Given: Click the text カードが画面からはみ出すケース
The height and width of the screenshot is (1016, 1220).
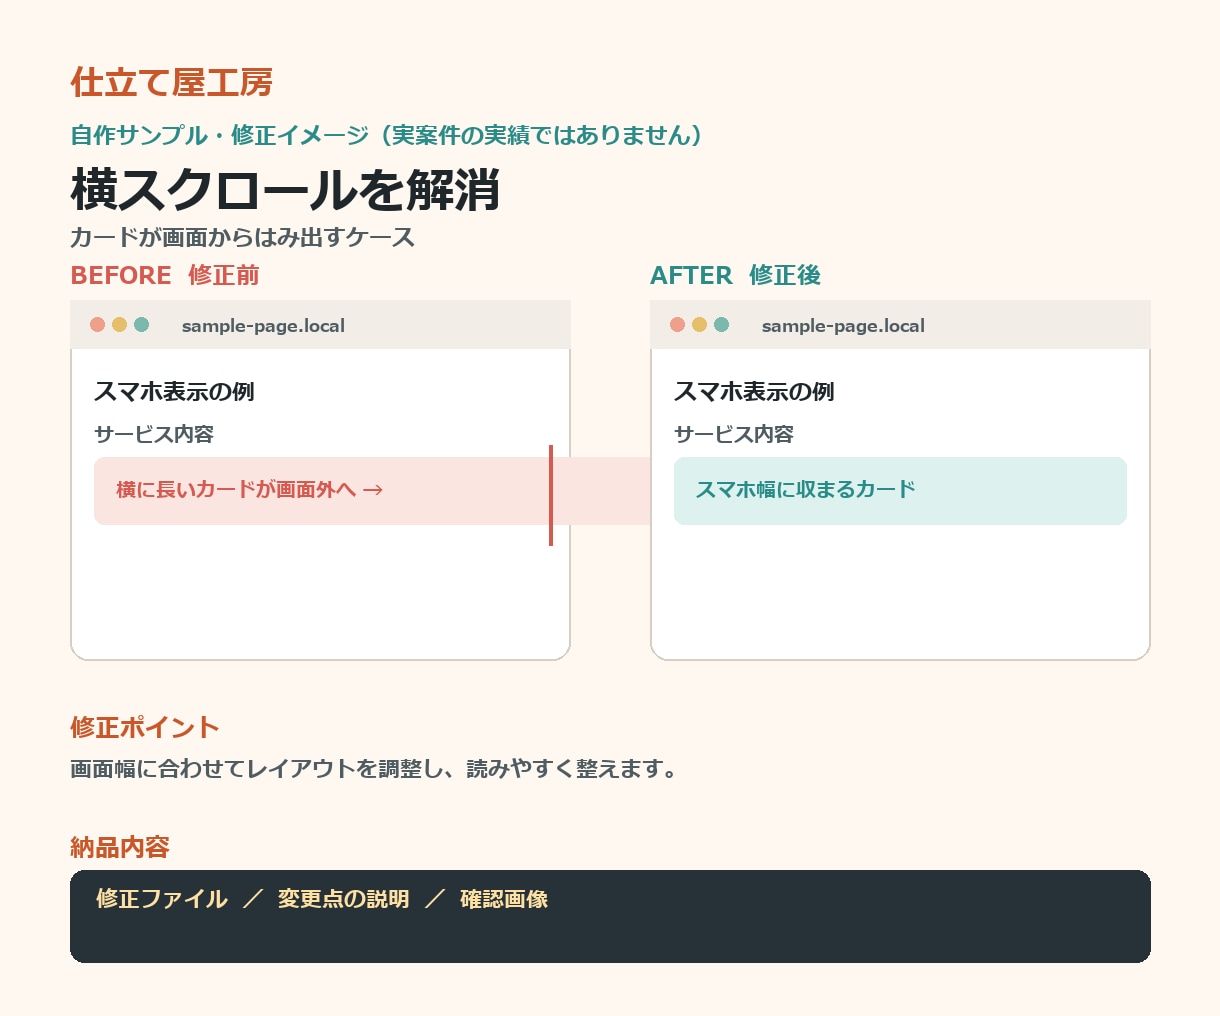Looking at the screenshot, I should [242, 238].
